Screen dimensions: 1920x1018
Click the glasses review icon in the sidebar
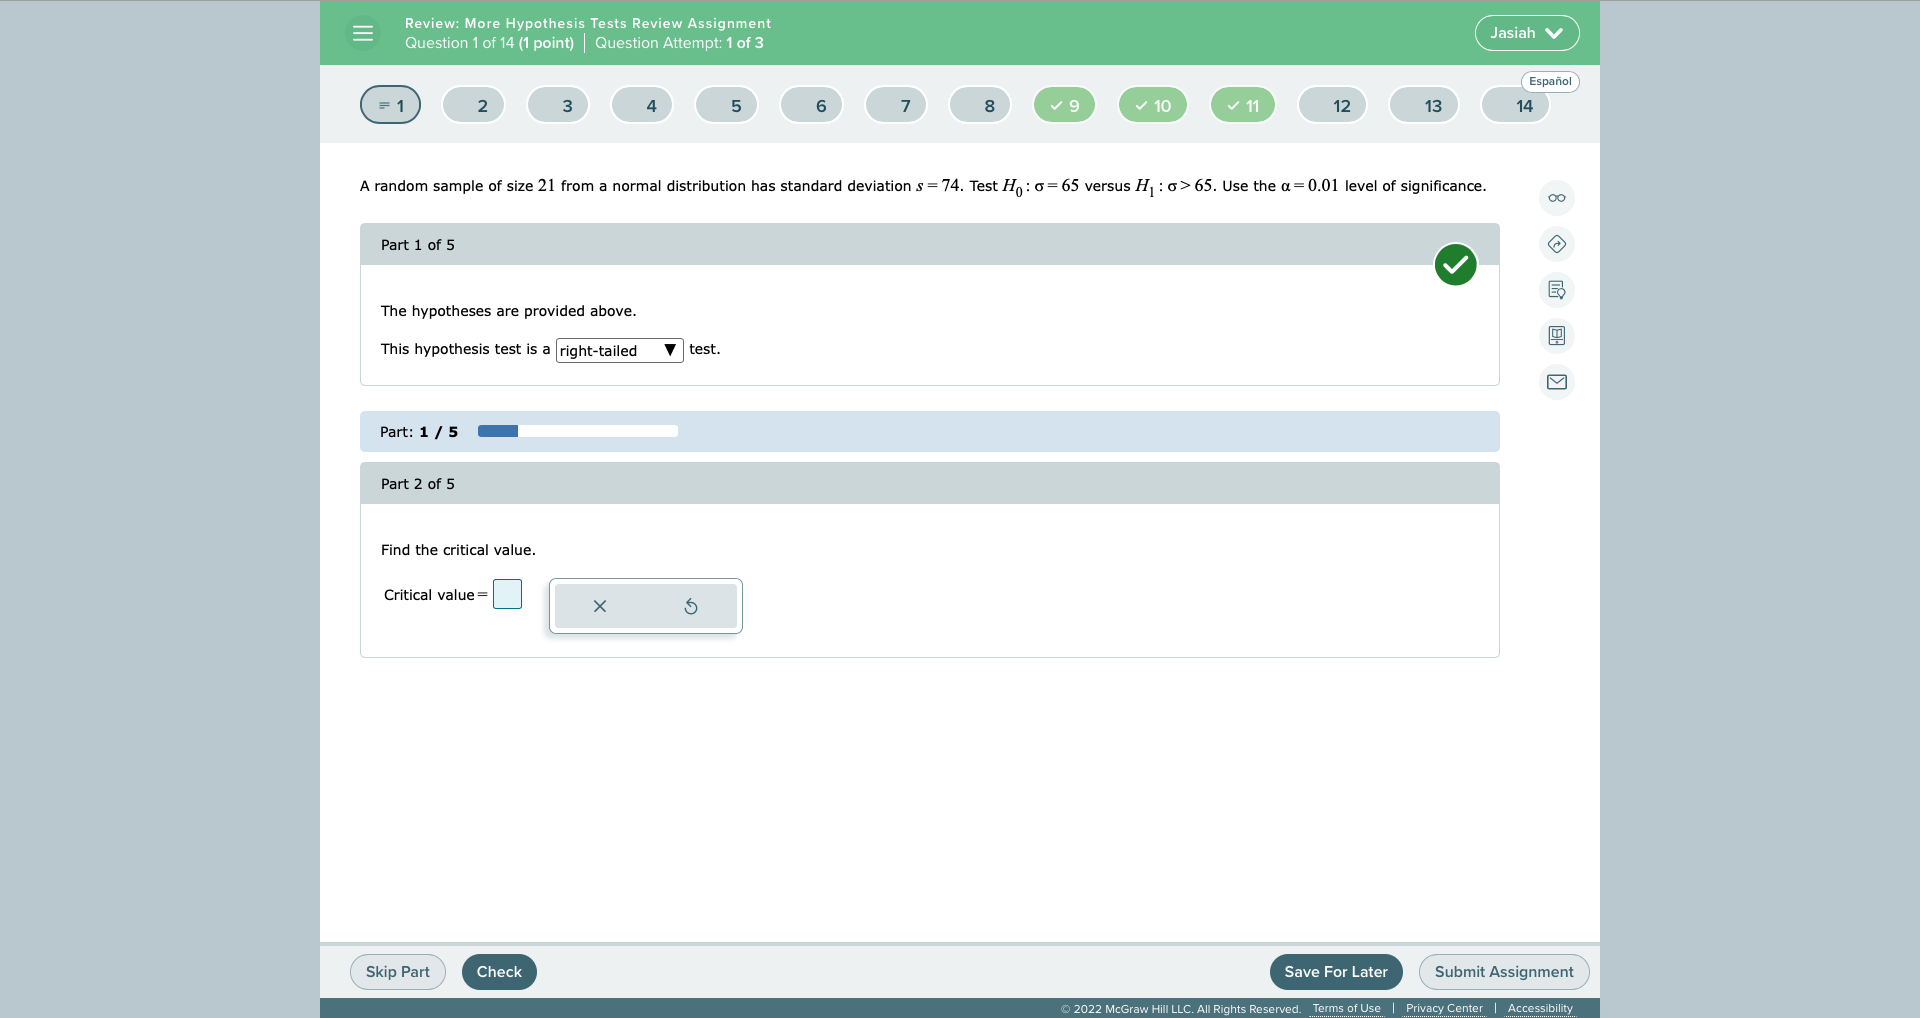coord(1556,198)
